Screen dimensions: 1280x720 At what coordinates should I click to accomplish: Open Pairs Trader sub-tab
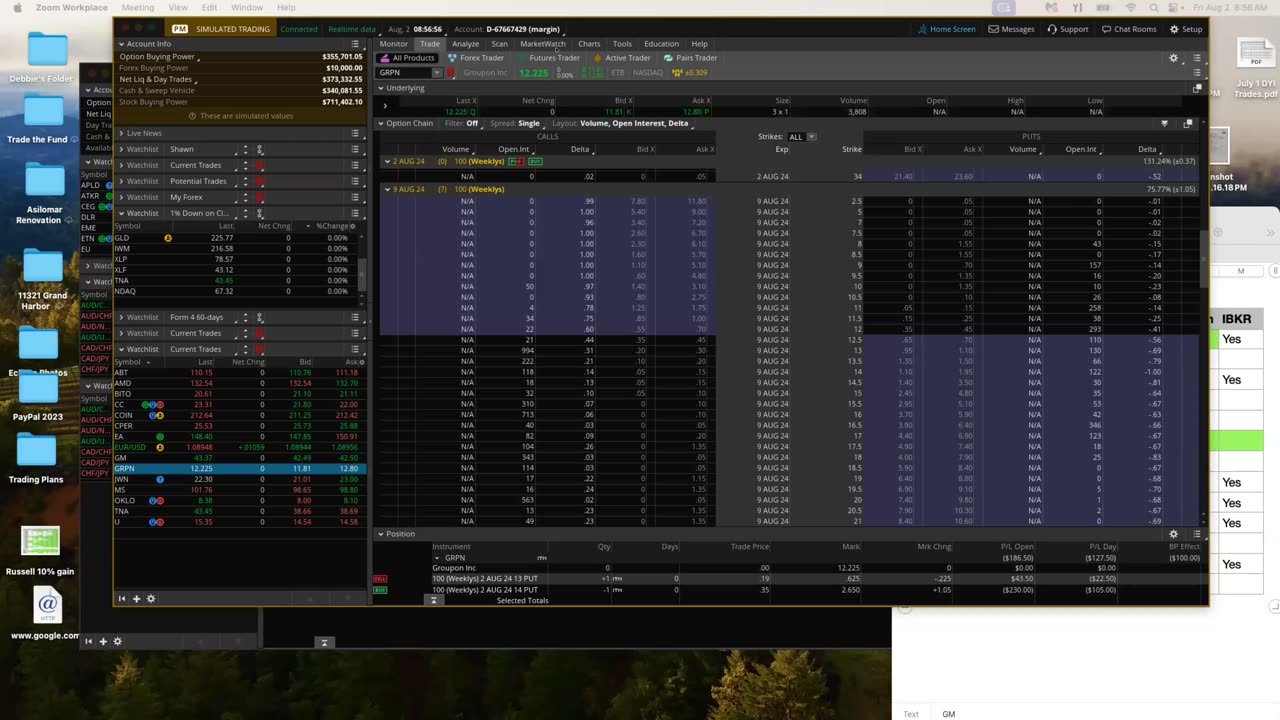coord(690,58)
